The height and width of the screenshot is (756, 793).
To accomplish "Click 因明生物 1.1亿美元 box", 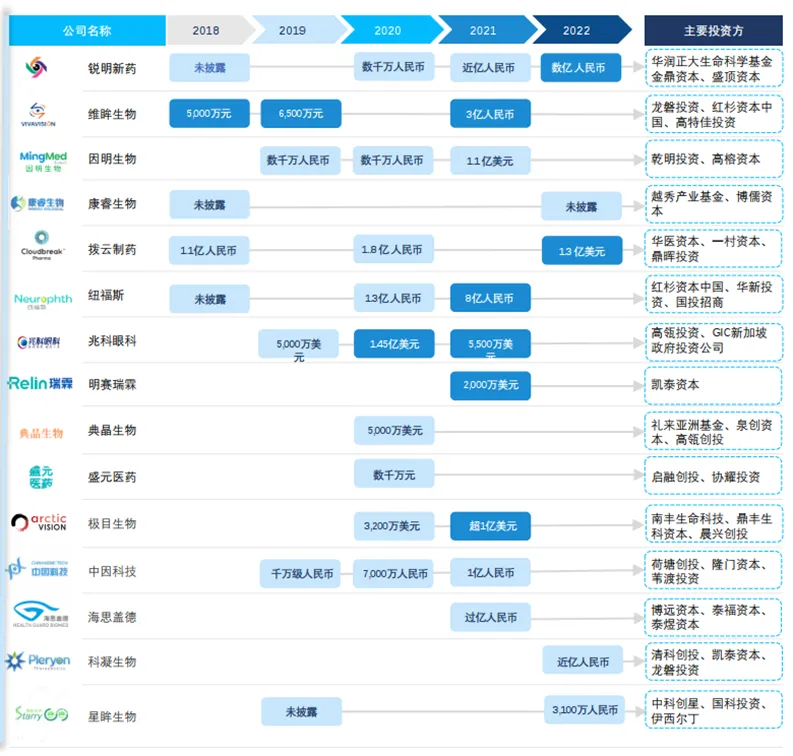I will [490, 161].
